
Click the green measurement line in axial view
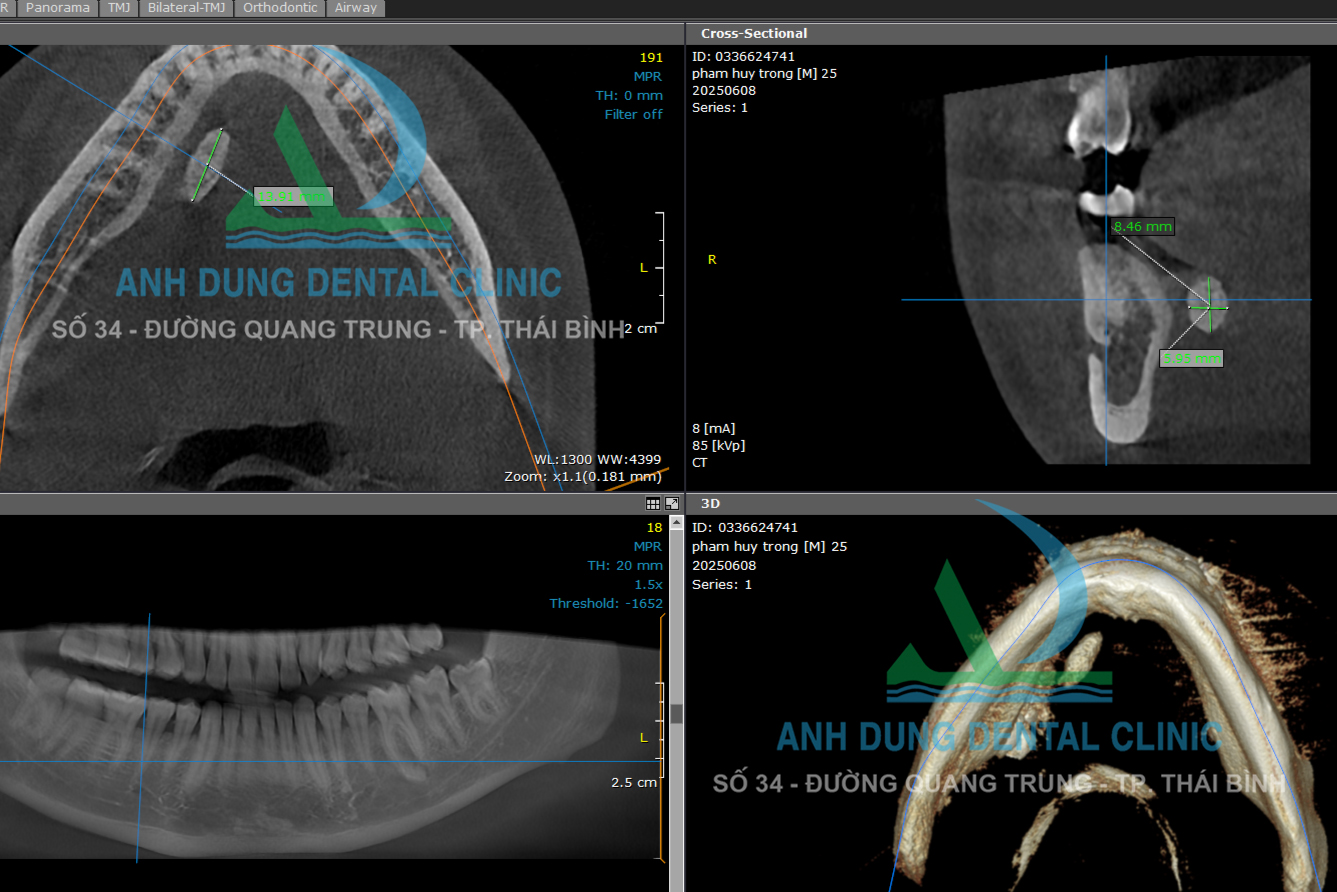(207, 166)
